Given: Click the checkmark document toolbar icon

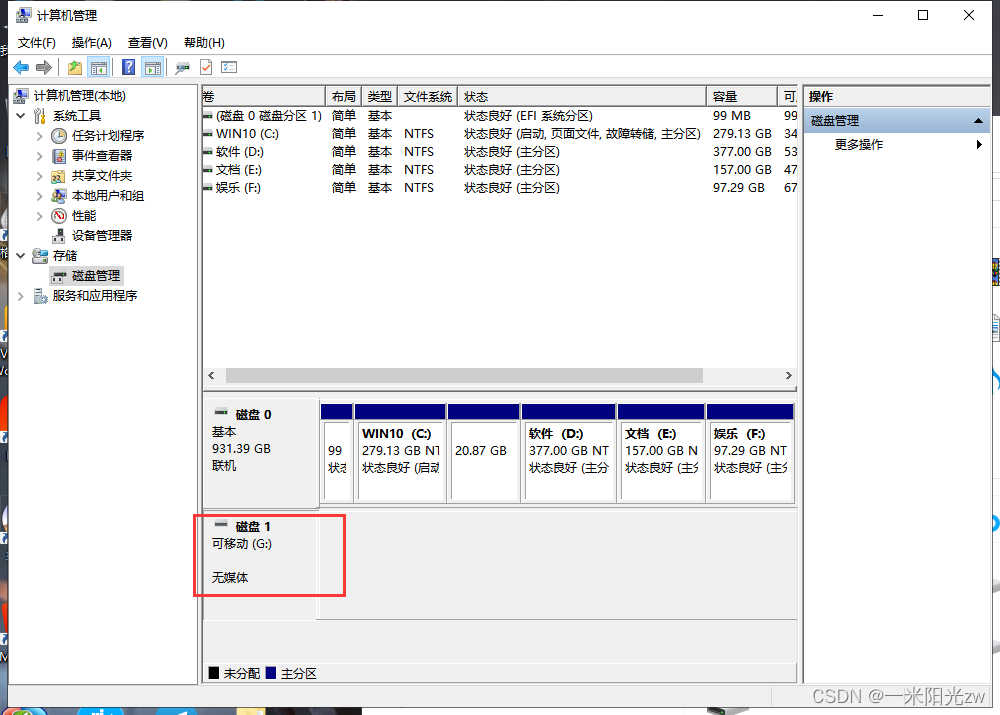Looking at the screenshot, I should coord(206,67).
